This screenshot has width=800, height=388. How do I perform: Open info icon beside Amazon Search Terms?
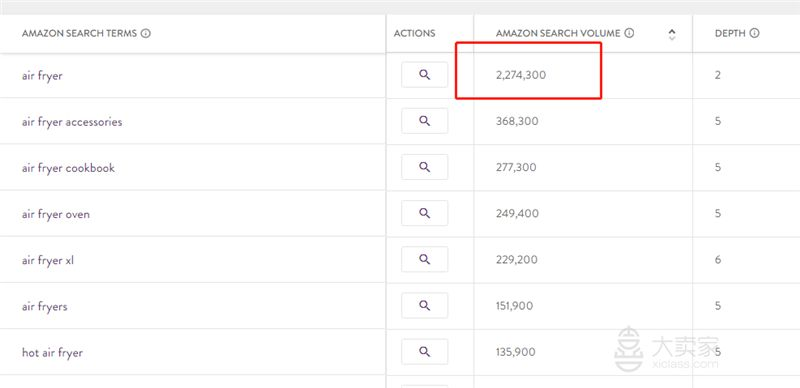point(146,33)
